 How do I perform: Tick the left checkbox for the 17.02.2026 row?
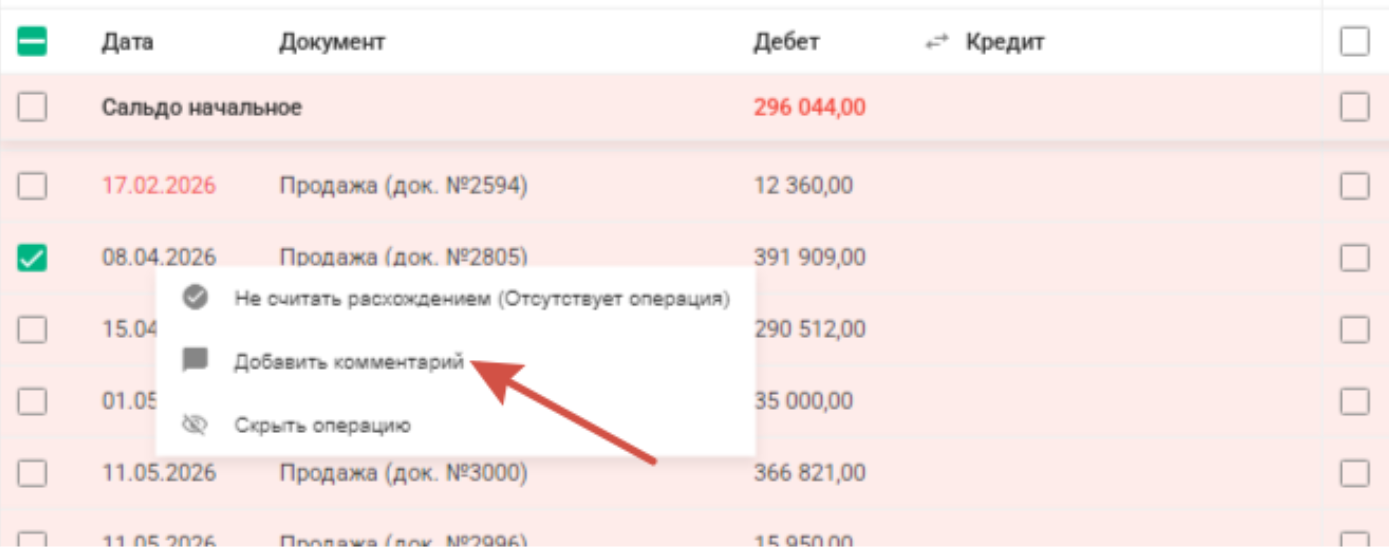click(x=32, y=186)
